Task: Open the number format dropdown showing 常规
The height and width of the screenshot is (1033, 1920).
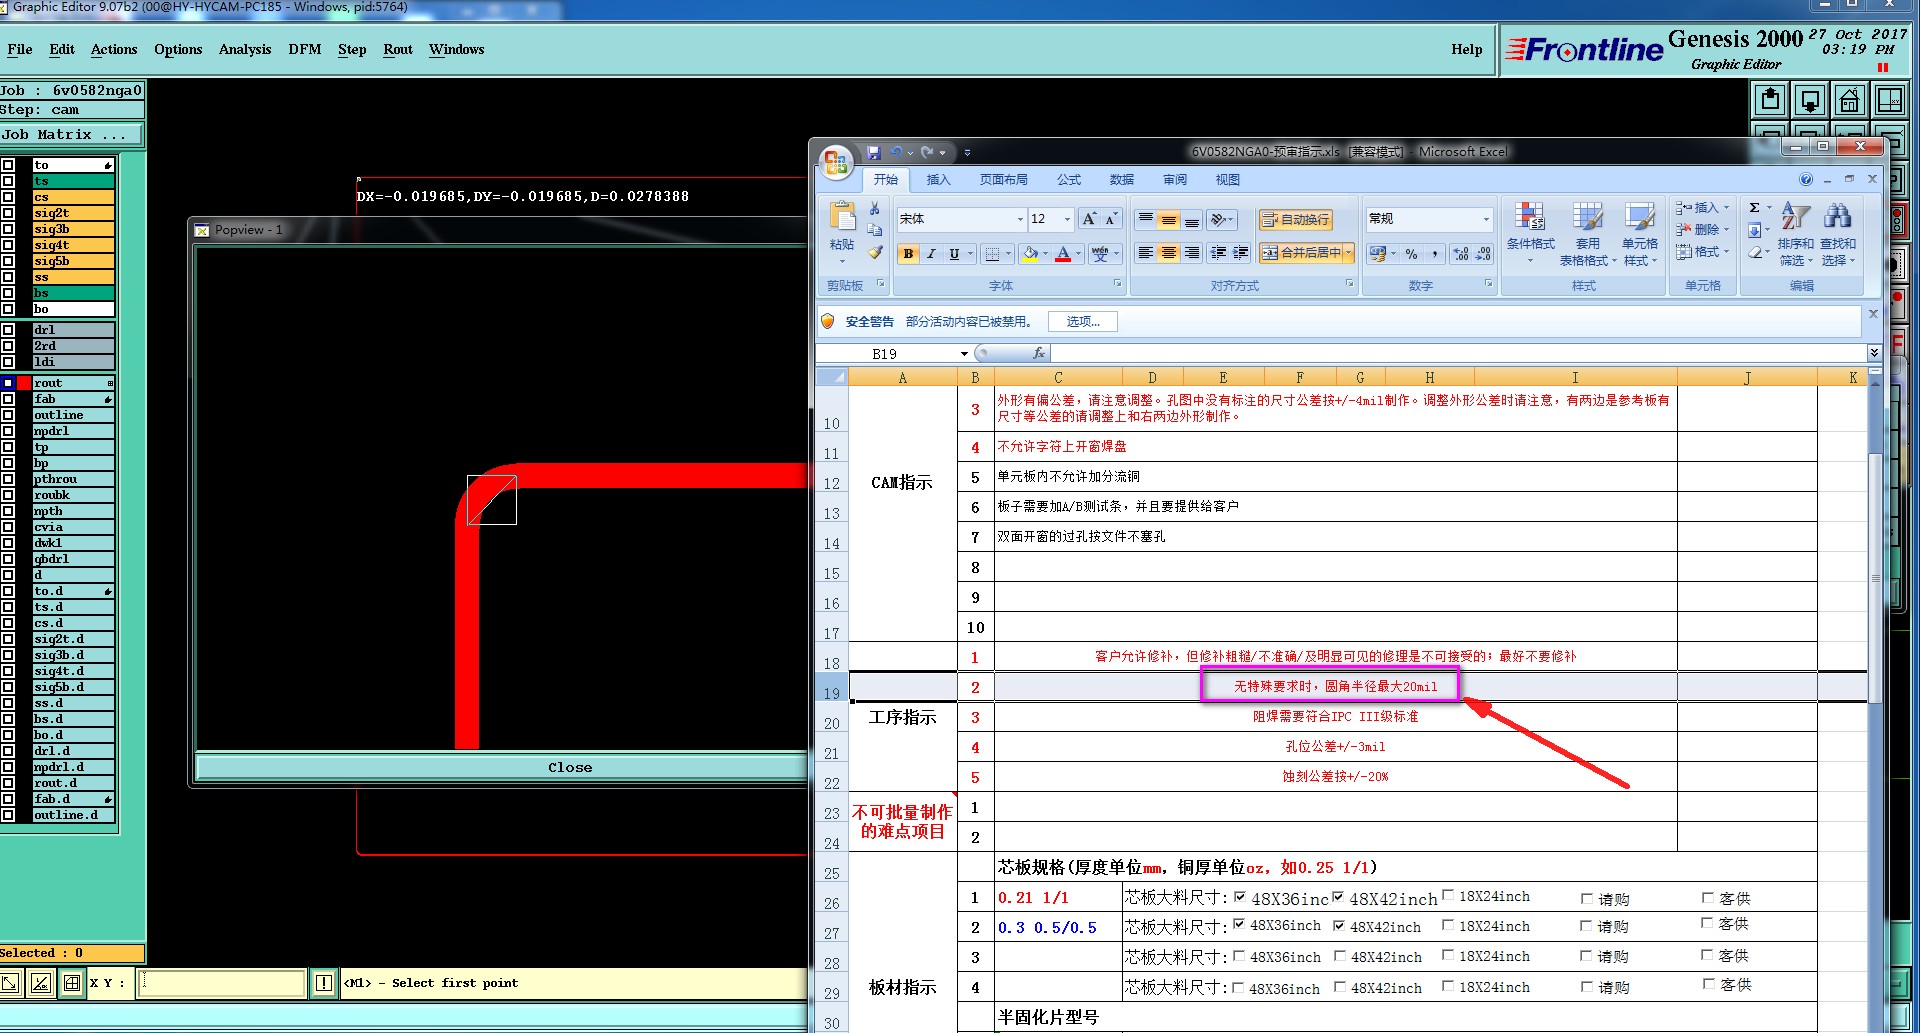Action: (x=1486, y=219)
